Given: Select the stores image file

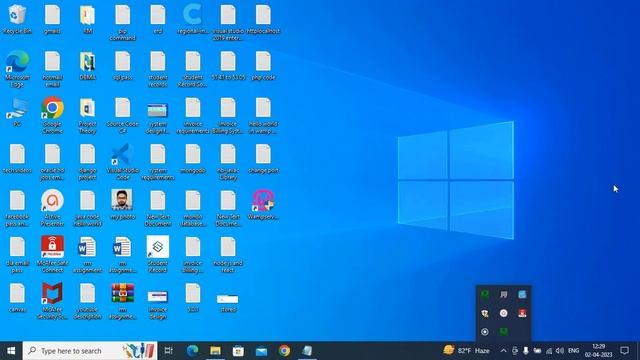Looking at the screenshot, I should coord(228,303).
